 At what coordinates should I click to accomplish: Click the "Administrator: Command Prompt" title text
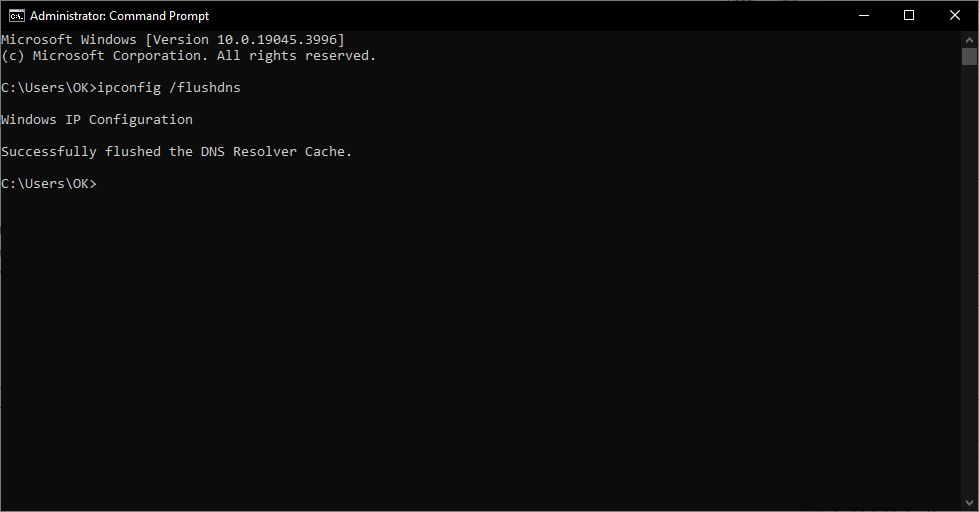point(120,16)
